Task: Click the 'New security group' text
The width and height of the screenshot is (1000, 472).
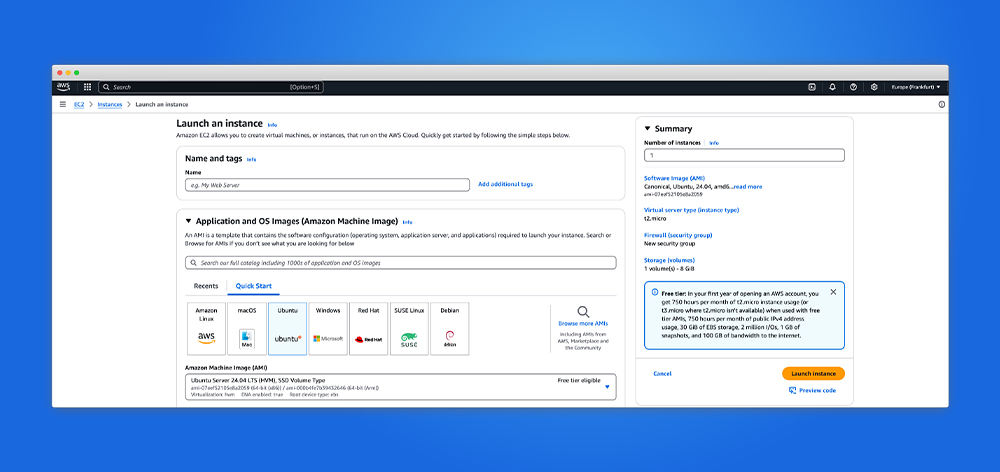Action: [x=670, y=244]
